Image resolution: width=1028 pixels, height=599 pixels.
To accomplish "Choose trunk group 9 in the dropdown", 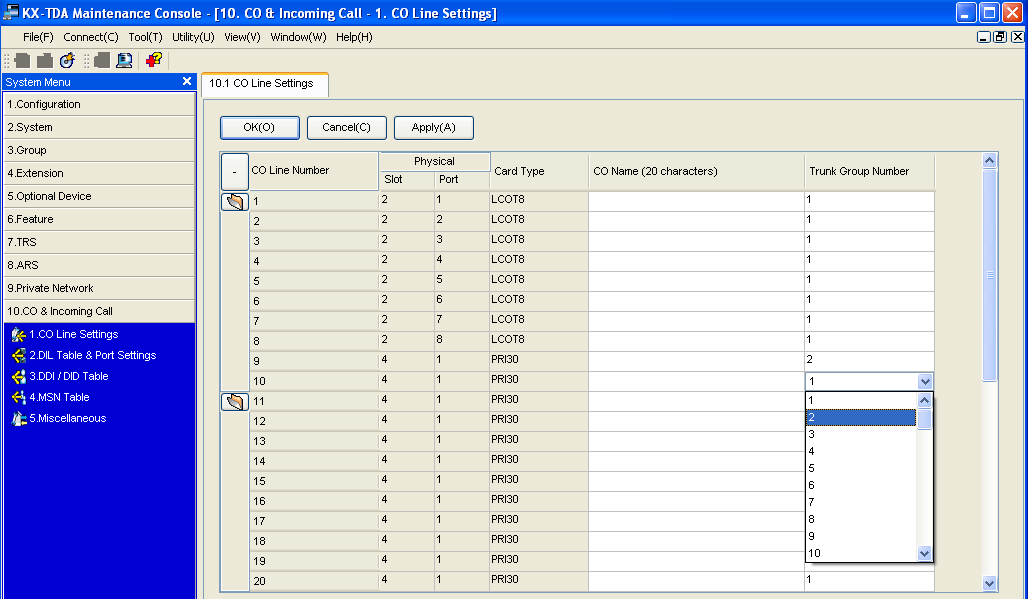I will click(x=860, y=536).
